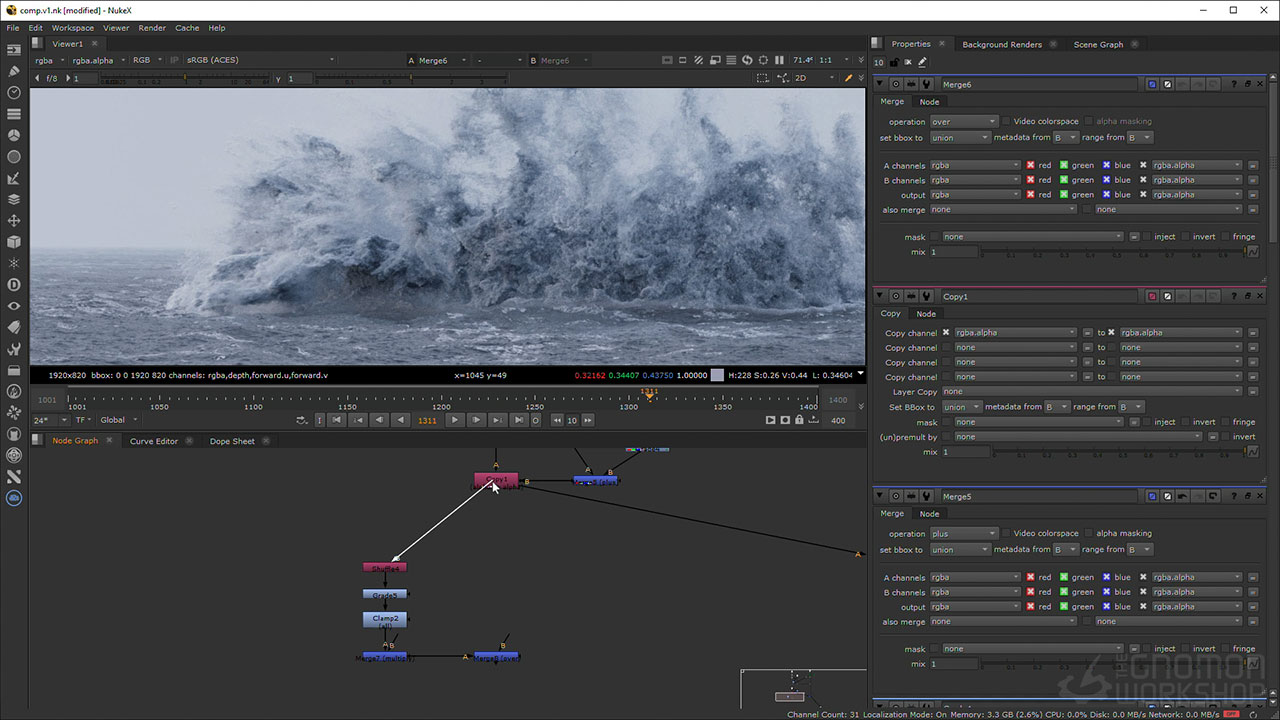Open the Workspace menu

[72, 28]
